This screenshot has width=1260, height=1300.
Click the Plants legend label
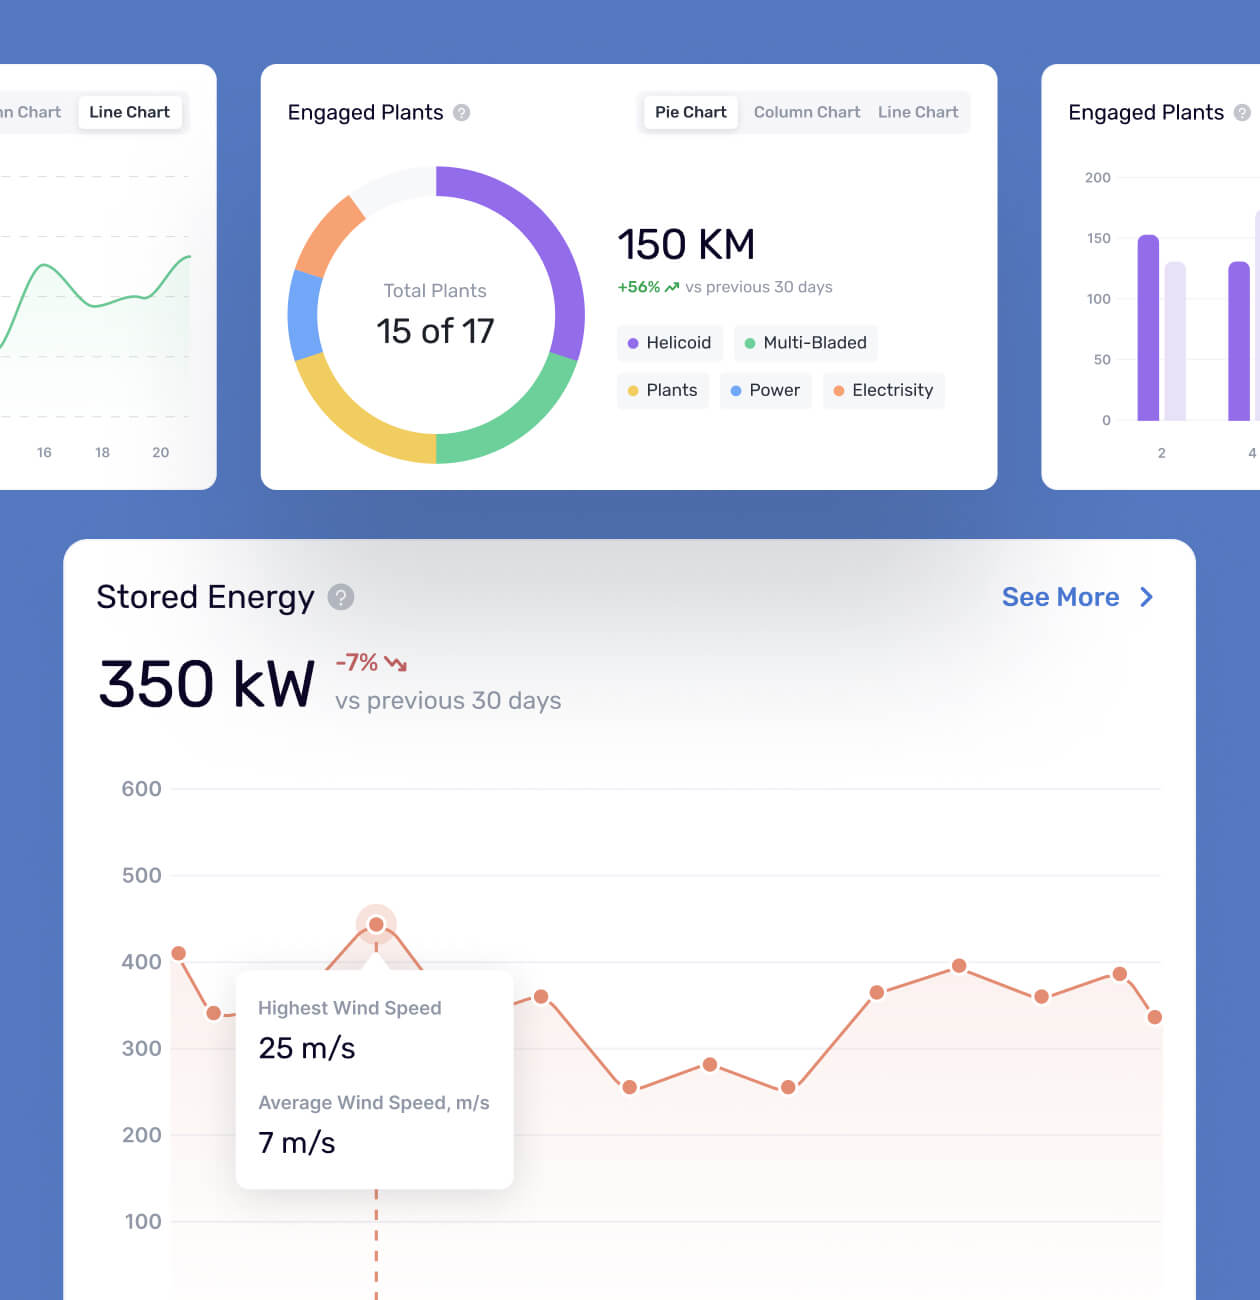click(672, 391)
